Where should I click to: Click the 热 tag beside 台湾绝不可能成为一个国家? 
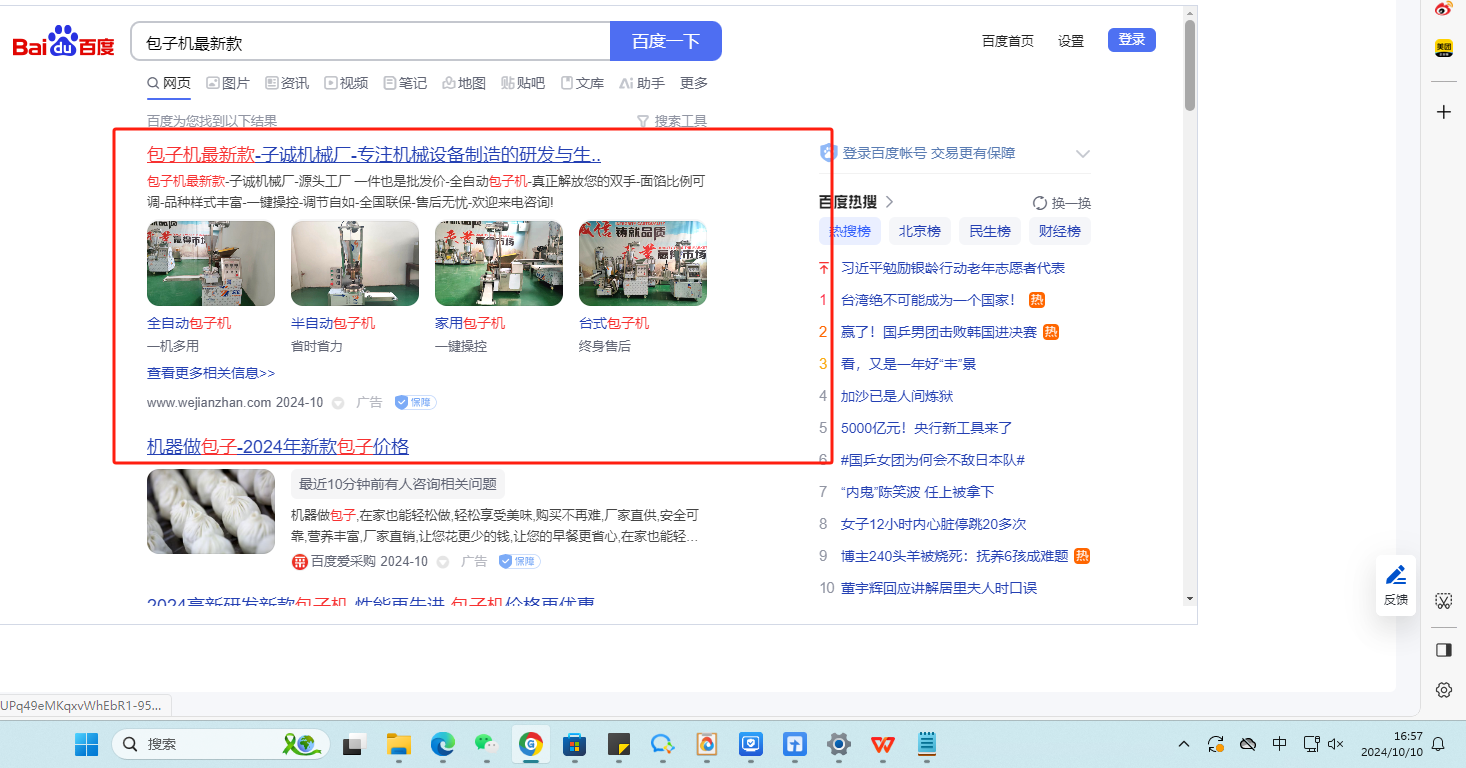point(1037,300)
